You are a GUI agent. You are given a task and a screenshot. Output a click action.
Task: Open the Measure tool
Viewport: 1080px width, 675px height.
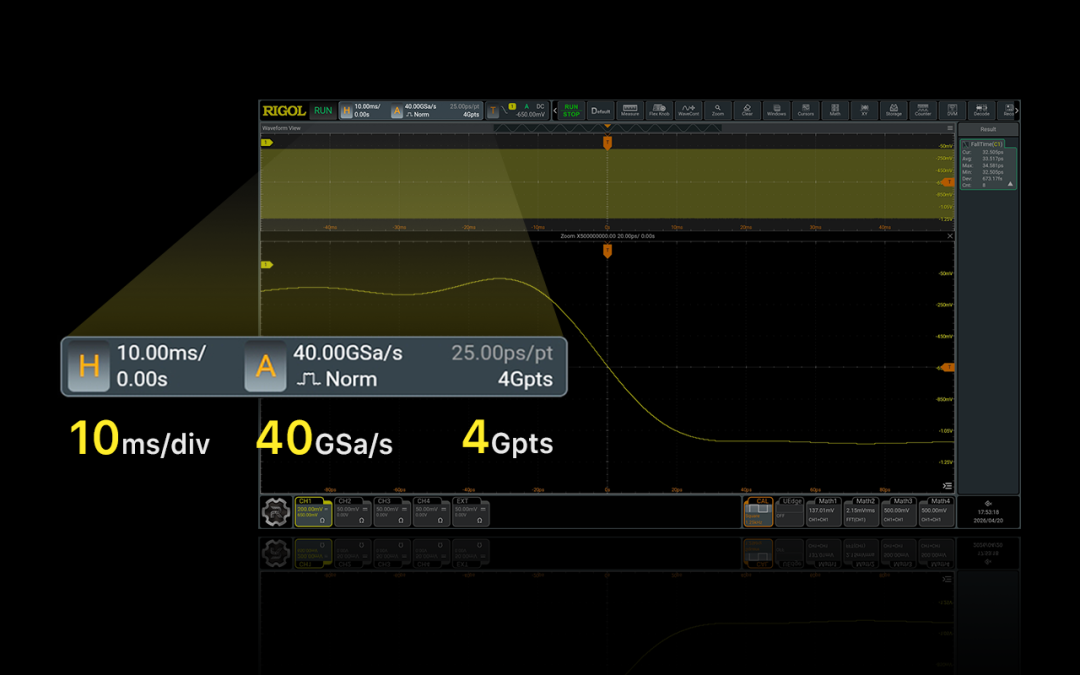tap(630, 110)
